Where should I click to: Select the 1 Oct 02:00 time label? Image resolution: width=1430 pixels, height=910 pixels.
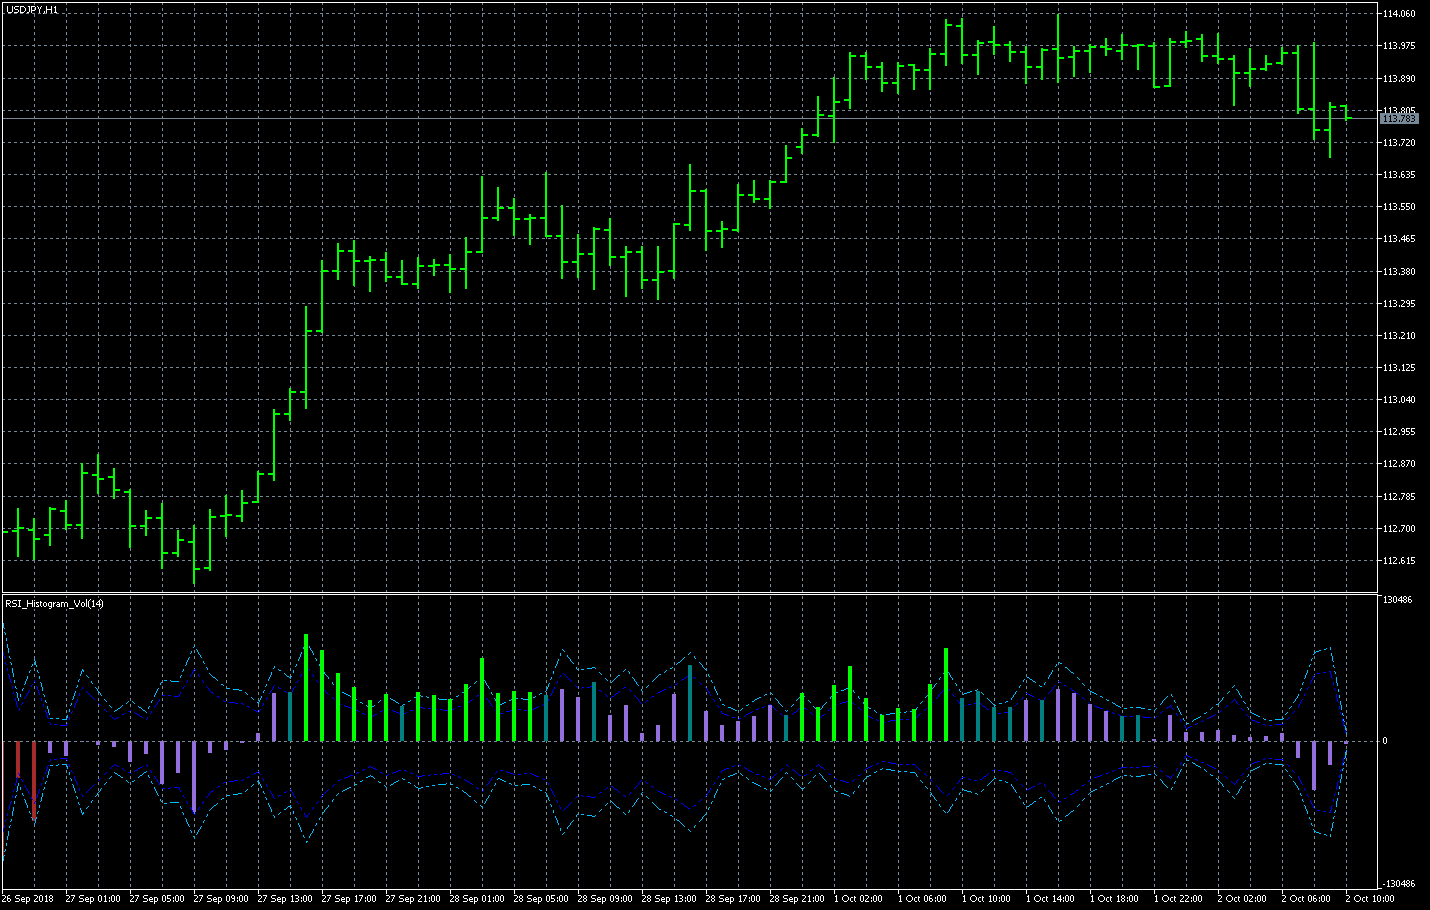858,899
